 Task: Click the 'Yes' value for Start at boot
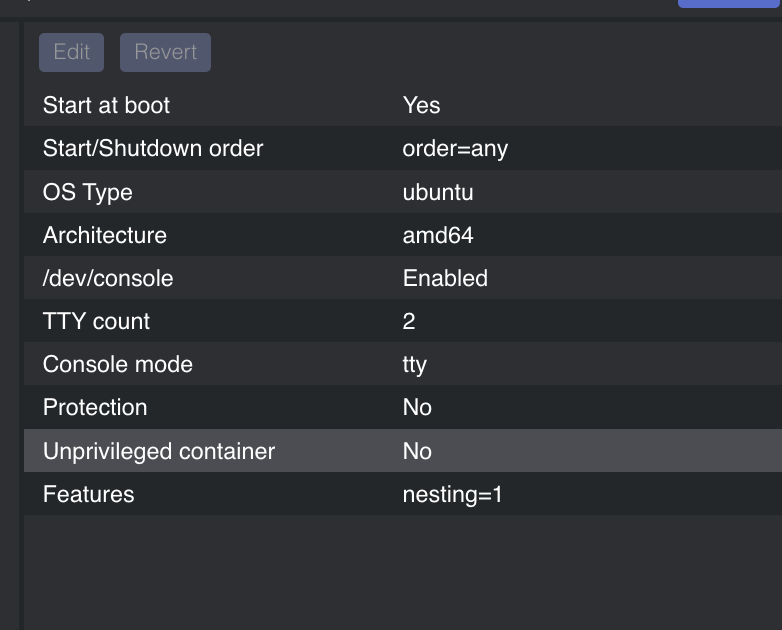point(421,105)
